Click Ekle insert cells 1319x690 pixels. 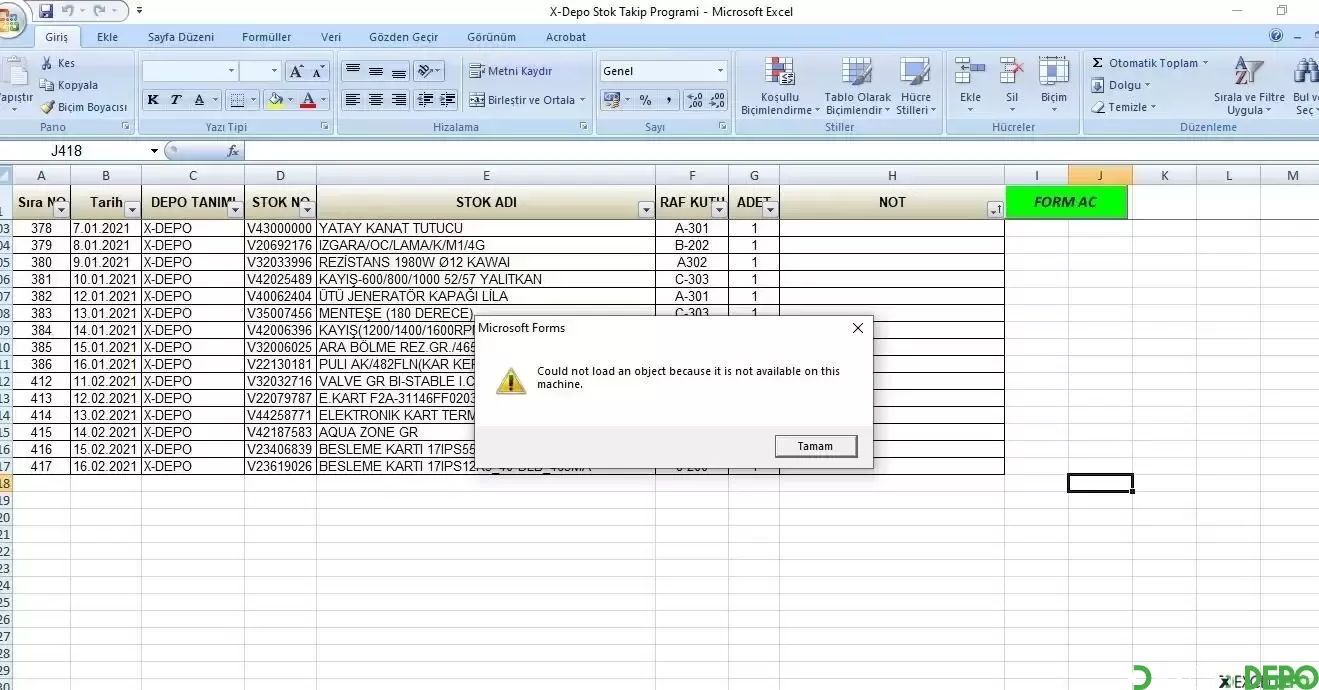point(970,85)
